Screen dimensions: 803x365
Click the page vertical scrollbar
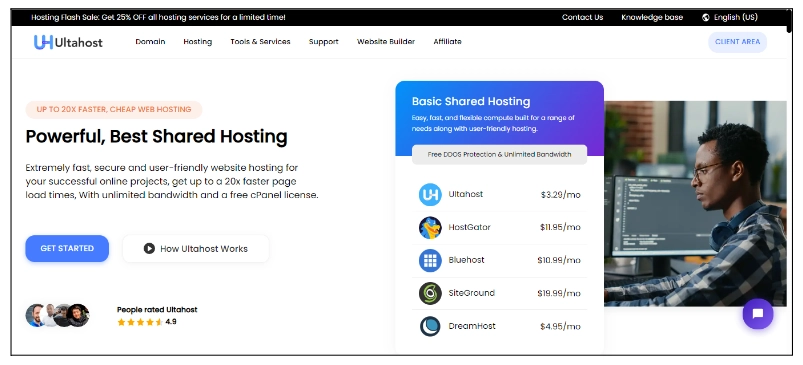tap(789, 22)
